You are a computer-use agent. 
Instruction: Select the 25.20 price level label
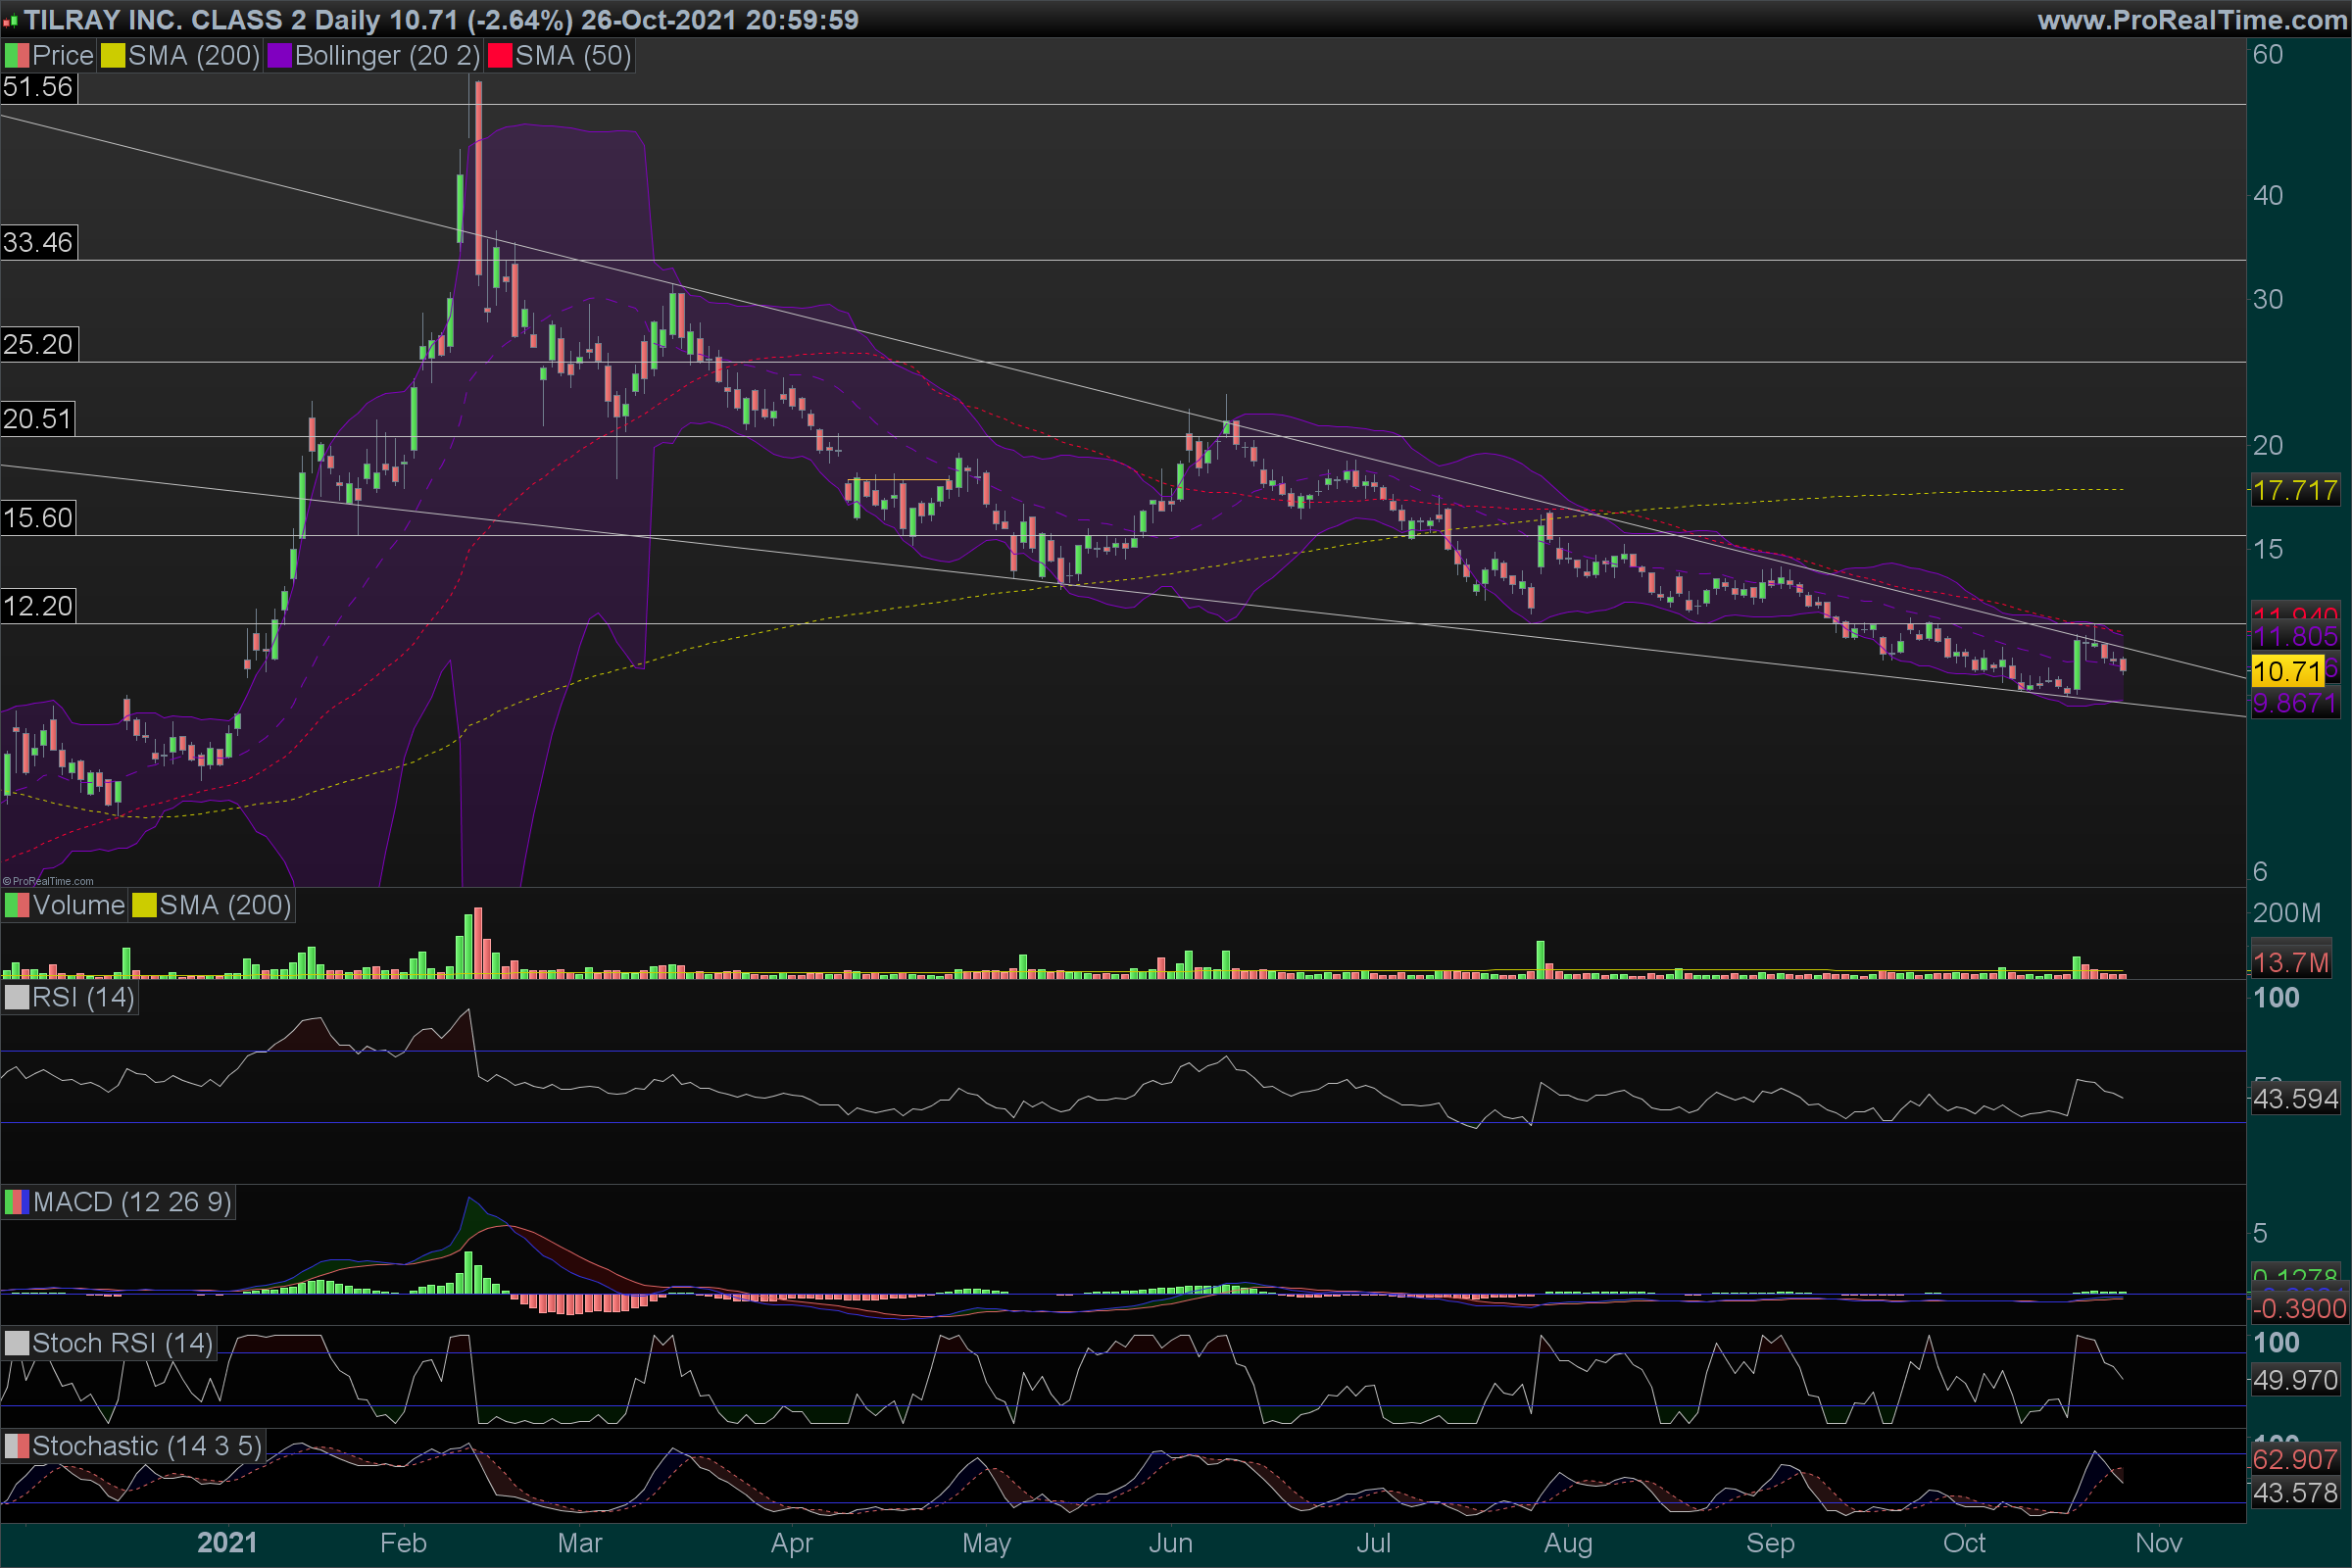coord(38,345)
